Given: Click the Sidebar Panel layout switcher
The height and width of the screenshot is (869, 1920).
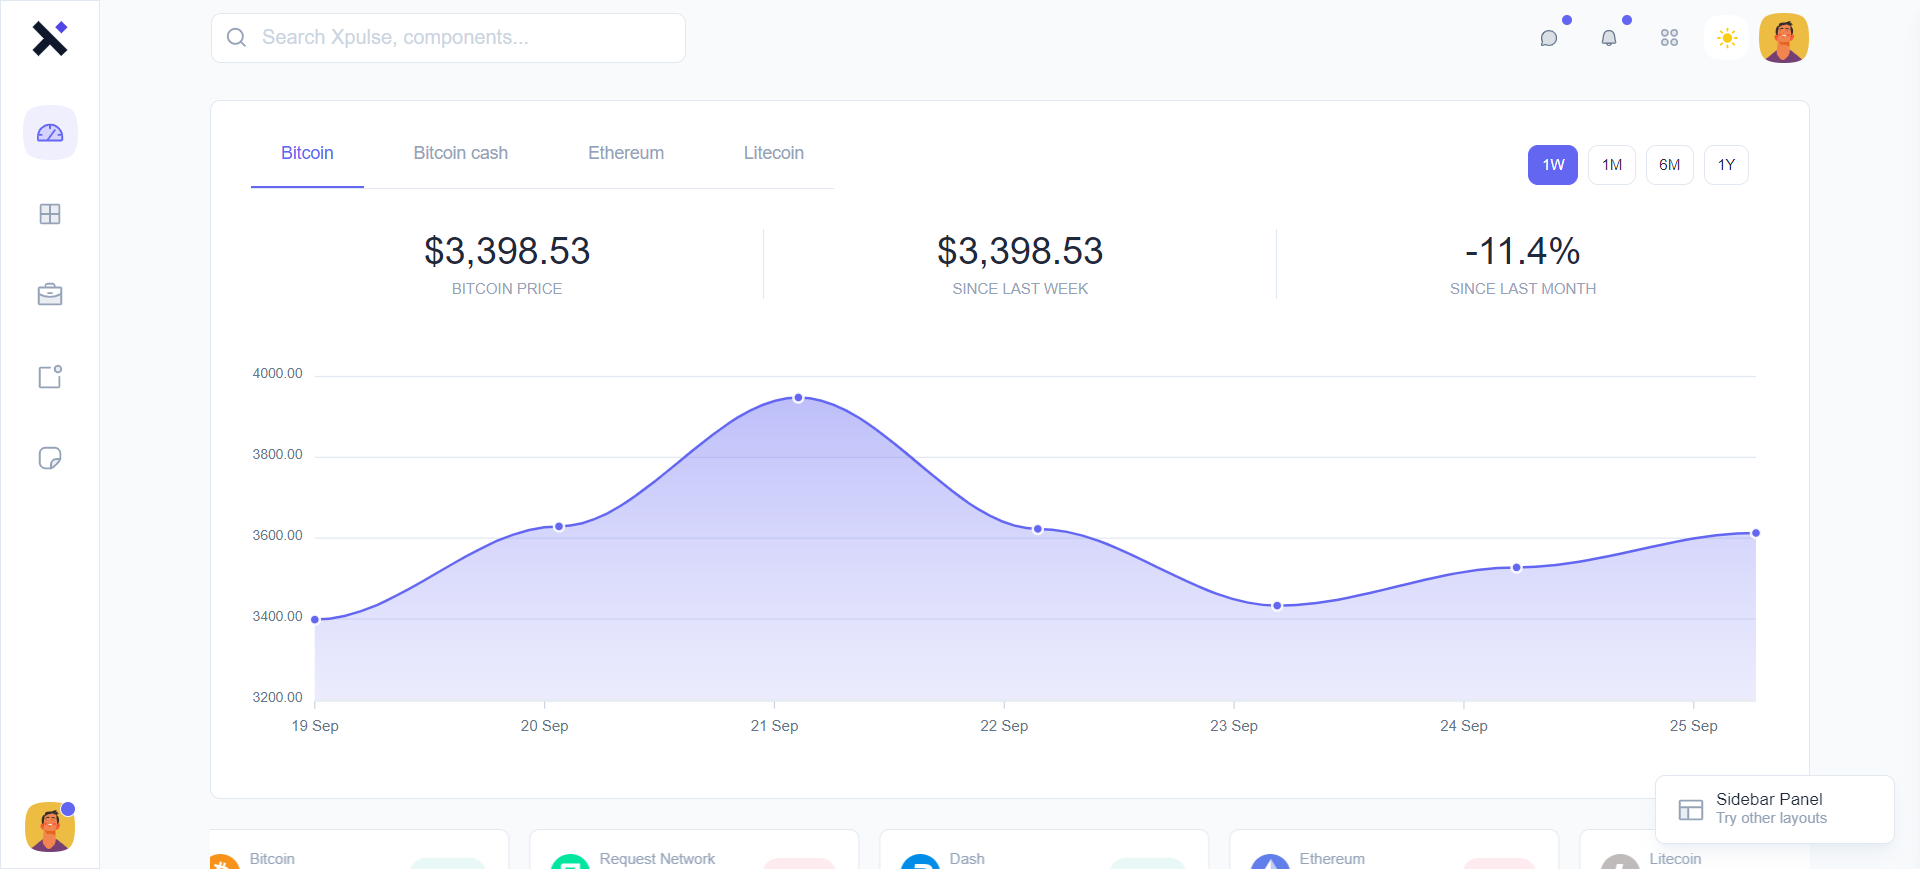Looking at the screenshot, I should (1773, 809).
